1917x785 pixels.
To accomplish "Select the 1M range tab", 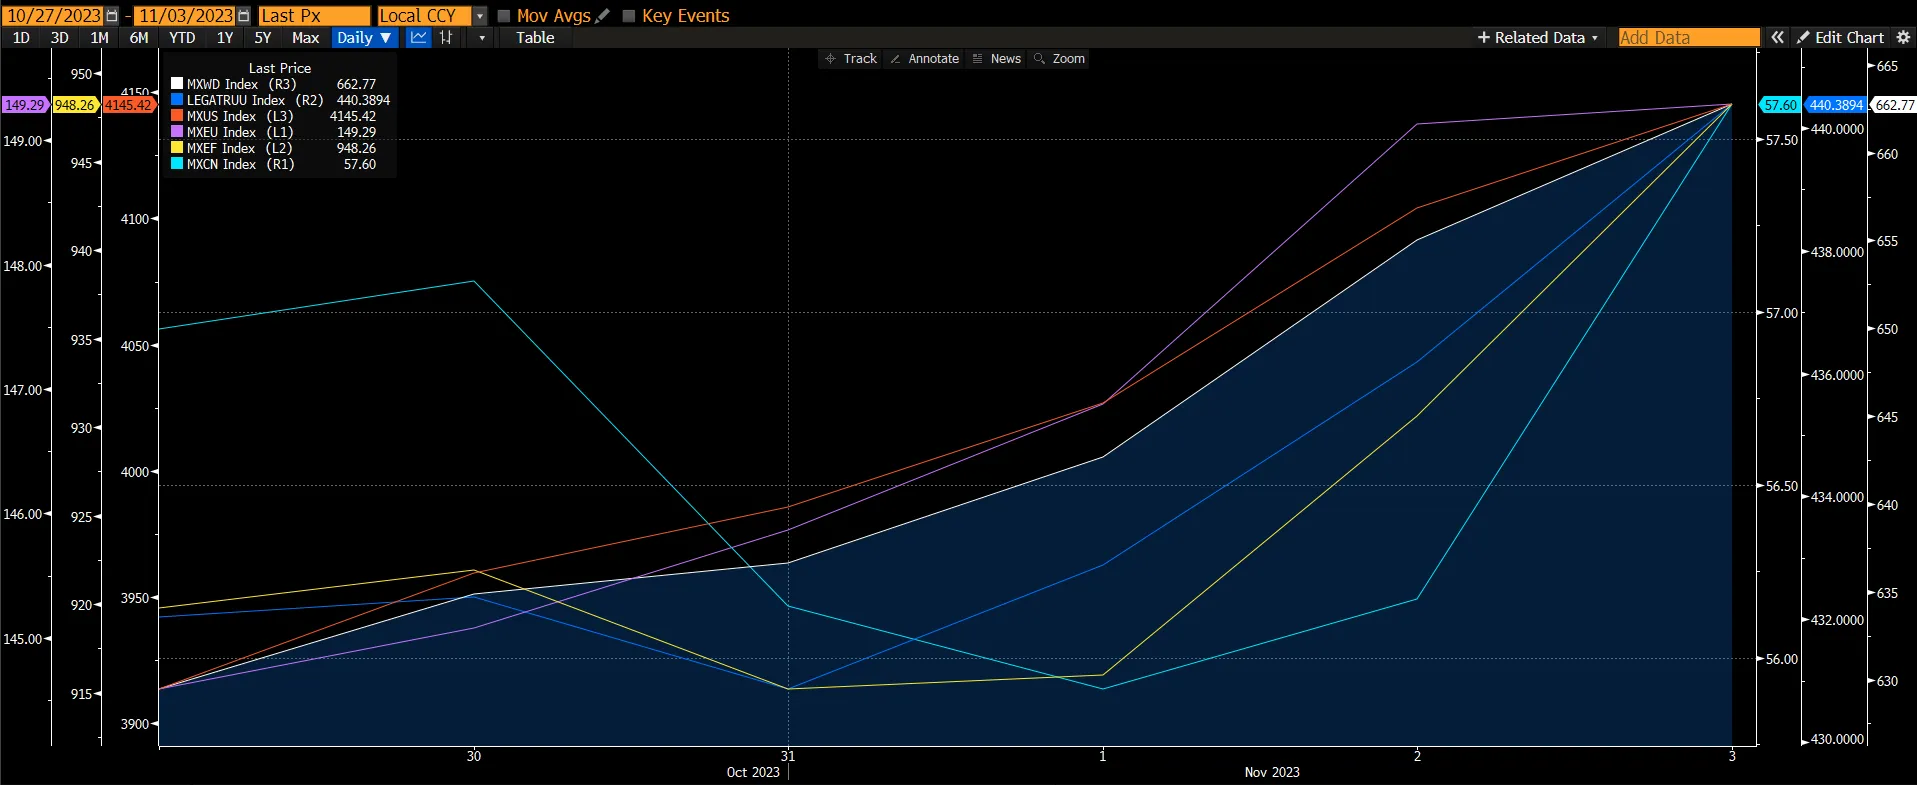I will (x=99, y=37).
